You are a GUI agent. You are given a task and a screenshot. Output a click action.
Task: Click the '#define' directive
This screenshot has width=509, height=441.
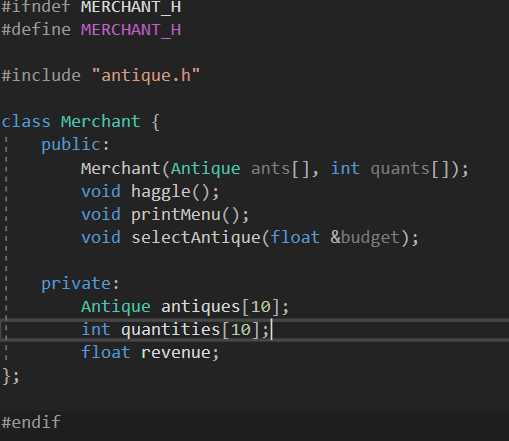pos(36,30)
